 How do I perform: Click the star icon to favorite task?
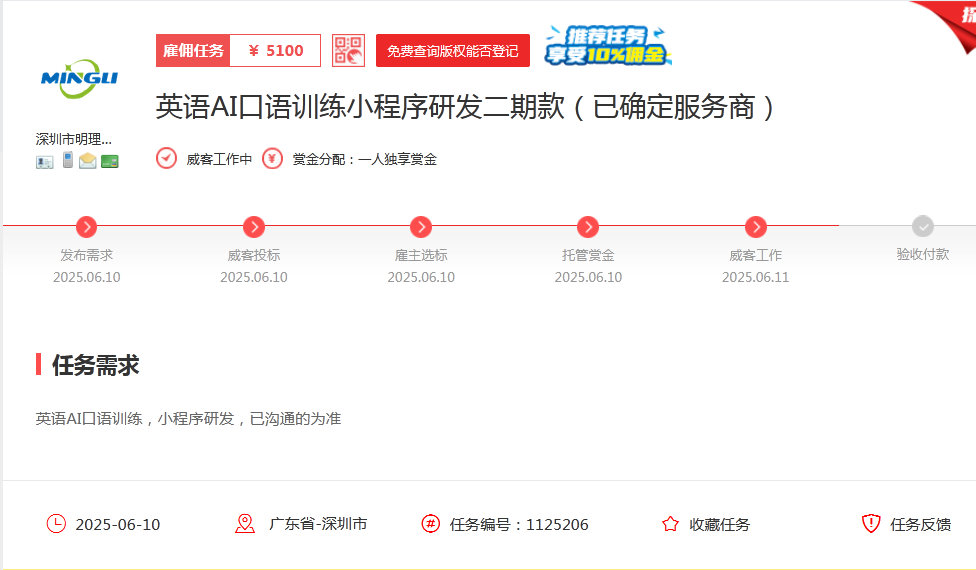tap(670, 524)
